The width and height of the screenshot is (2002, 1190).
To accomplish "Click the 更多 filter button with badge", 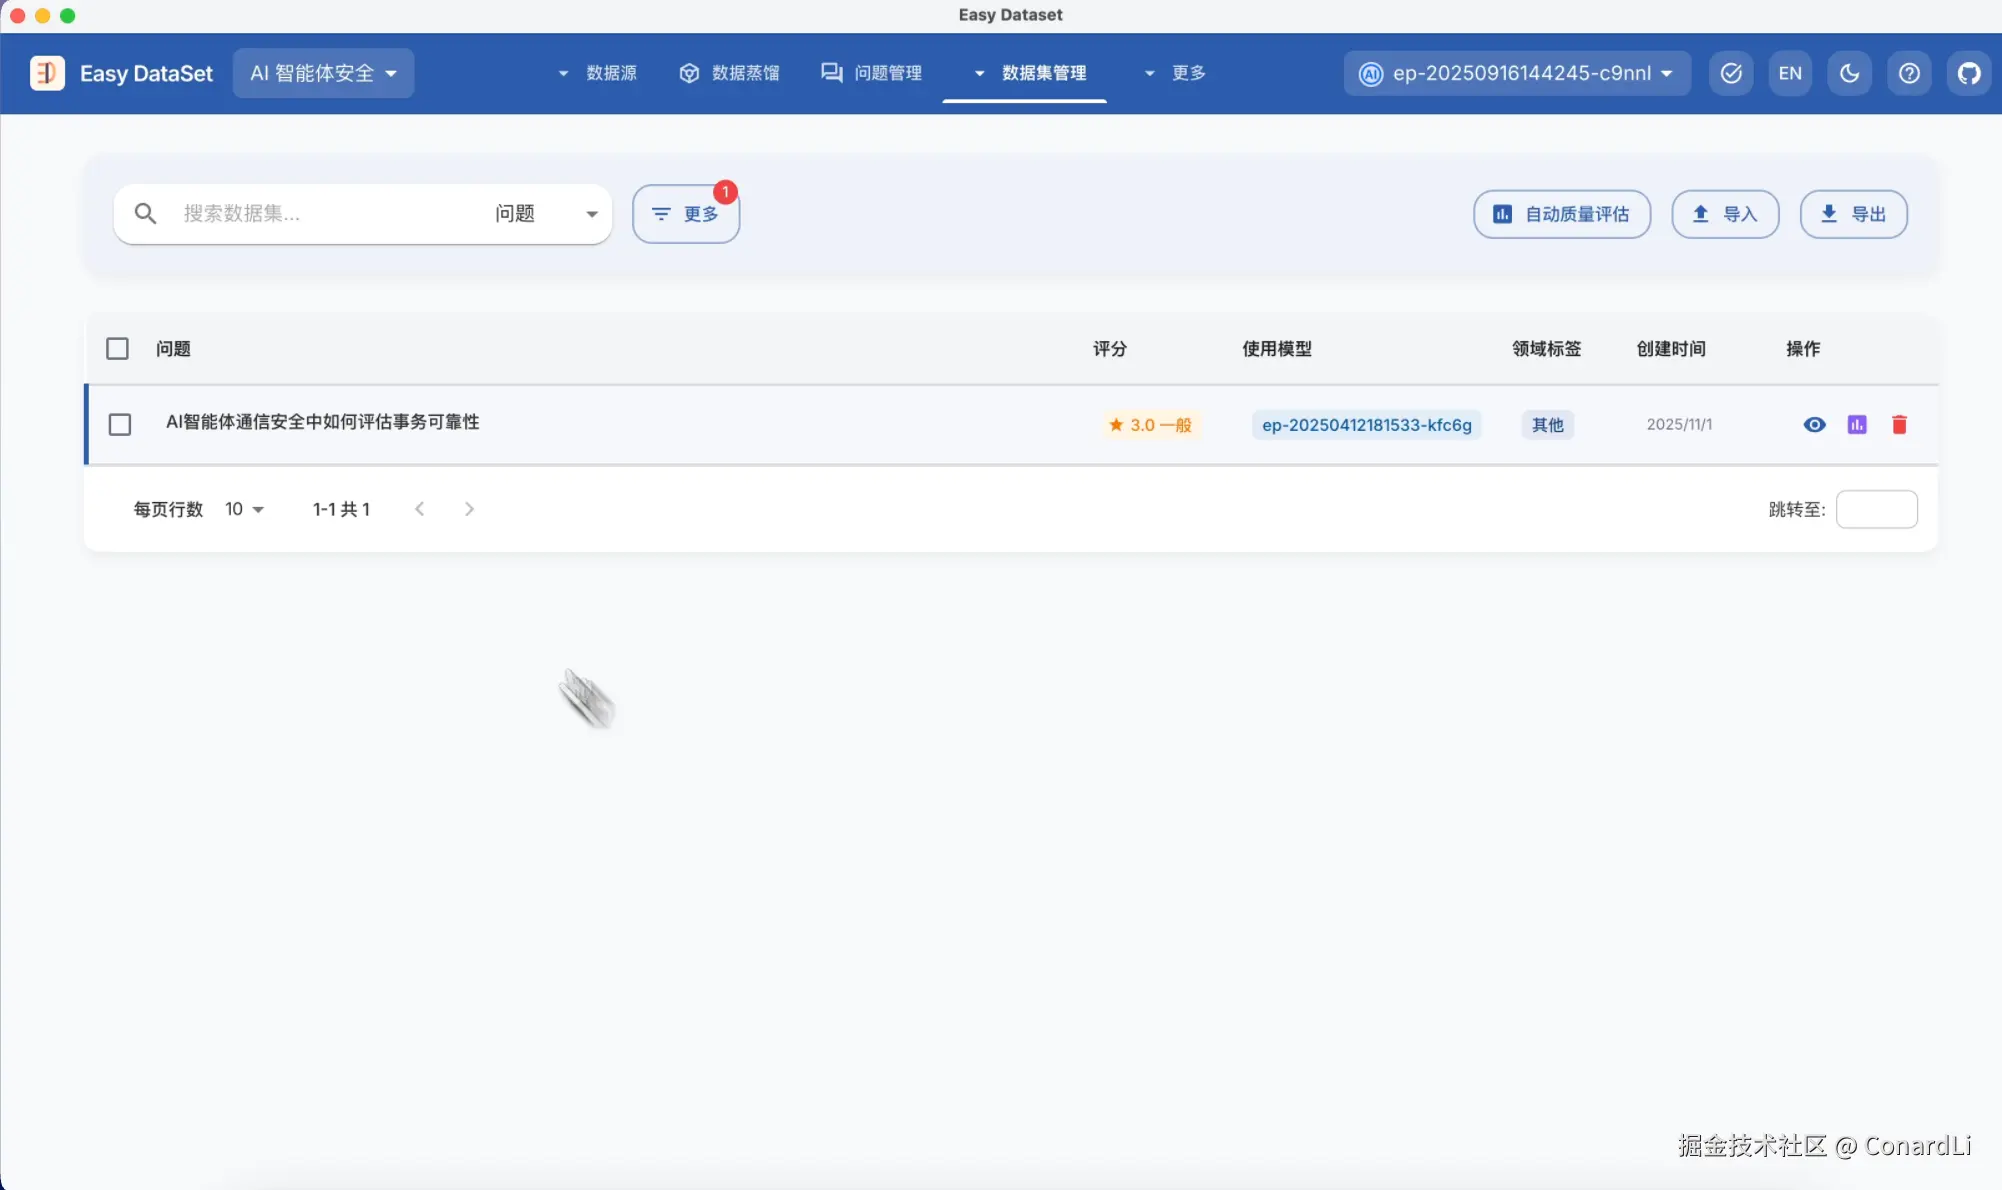I will tap(686, 214).
